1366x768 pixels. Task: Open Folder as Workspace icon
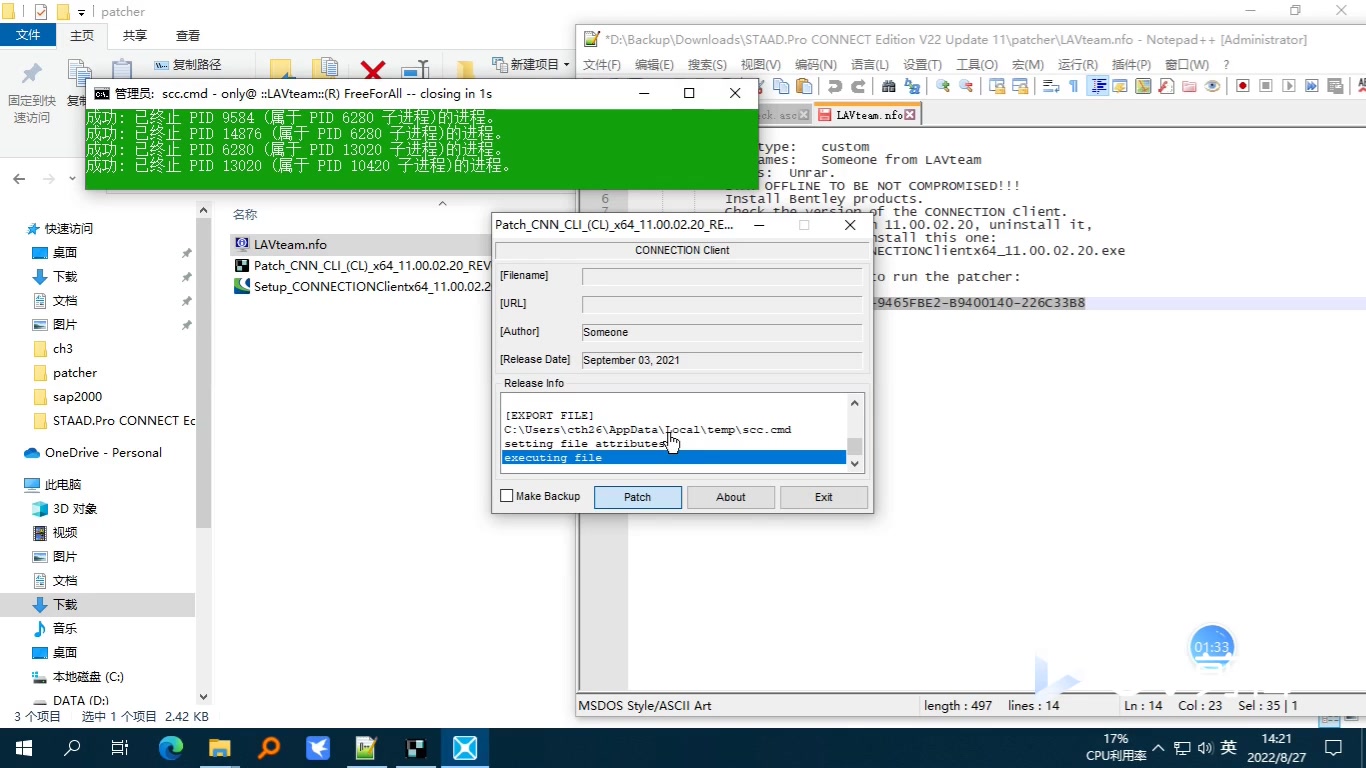click(x=1189, y=86)
